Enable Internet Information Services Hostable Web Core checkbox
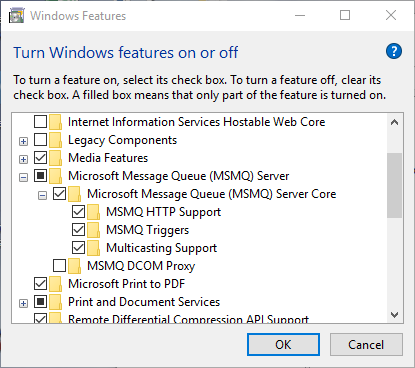The height and width of the screenshot is (368, 415). click(40, 122)
